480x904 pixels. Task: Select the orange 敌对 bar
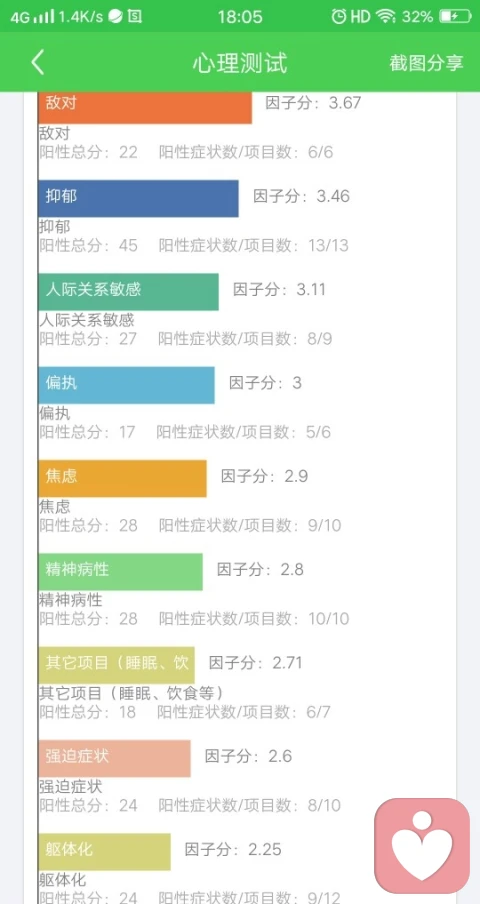(x=145, y=107)
